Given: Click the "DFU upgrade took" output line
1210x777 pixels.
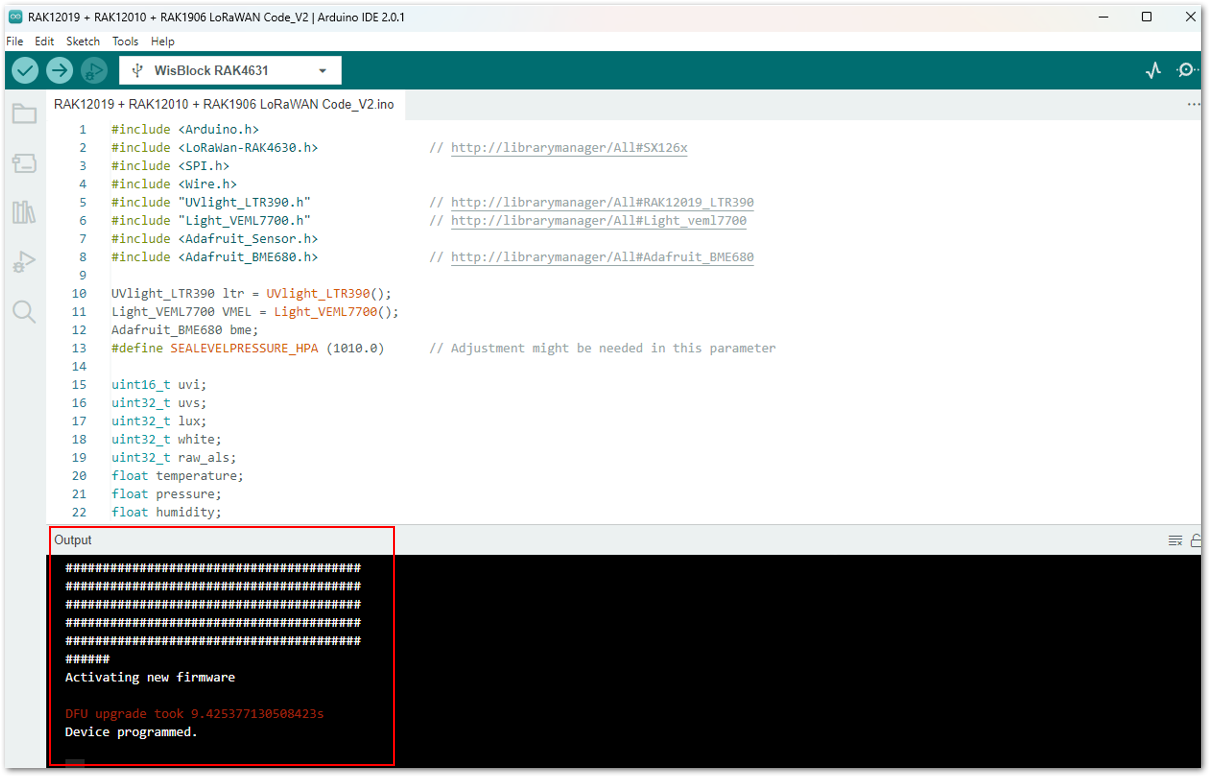Looking at the screenshot, I should [194, 714].
